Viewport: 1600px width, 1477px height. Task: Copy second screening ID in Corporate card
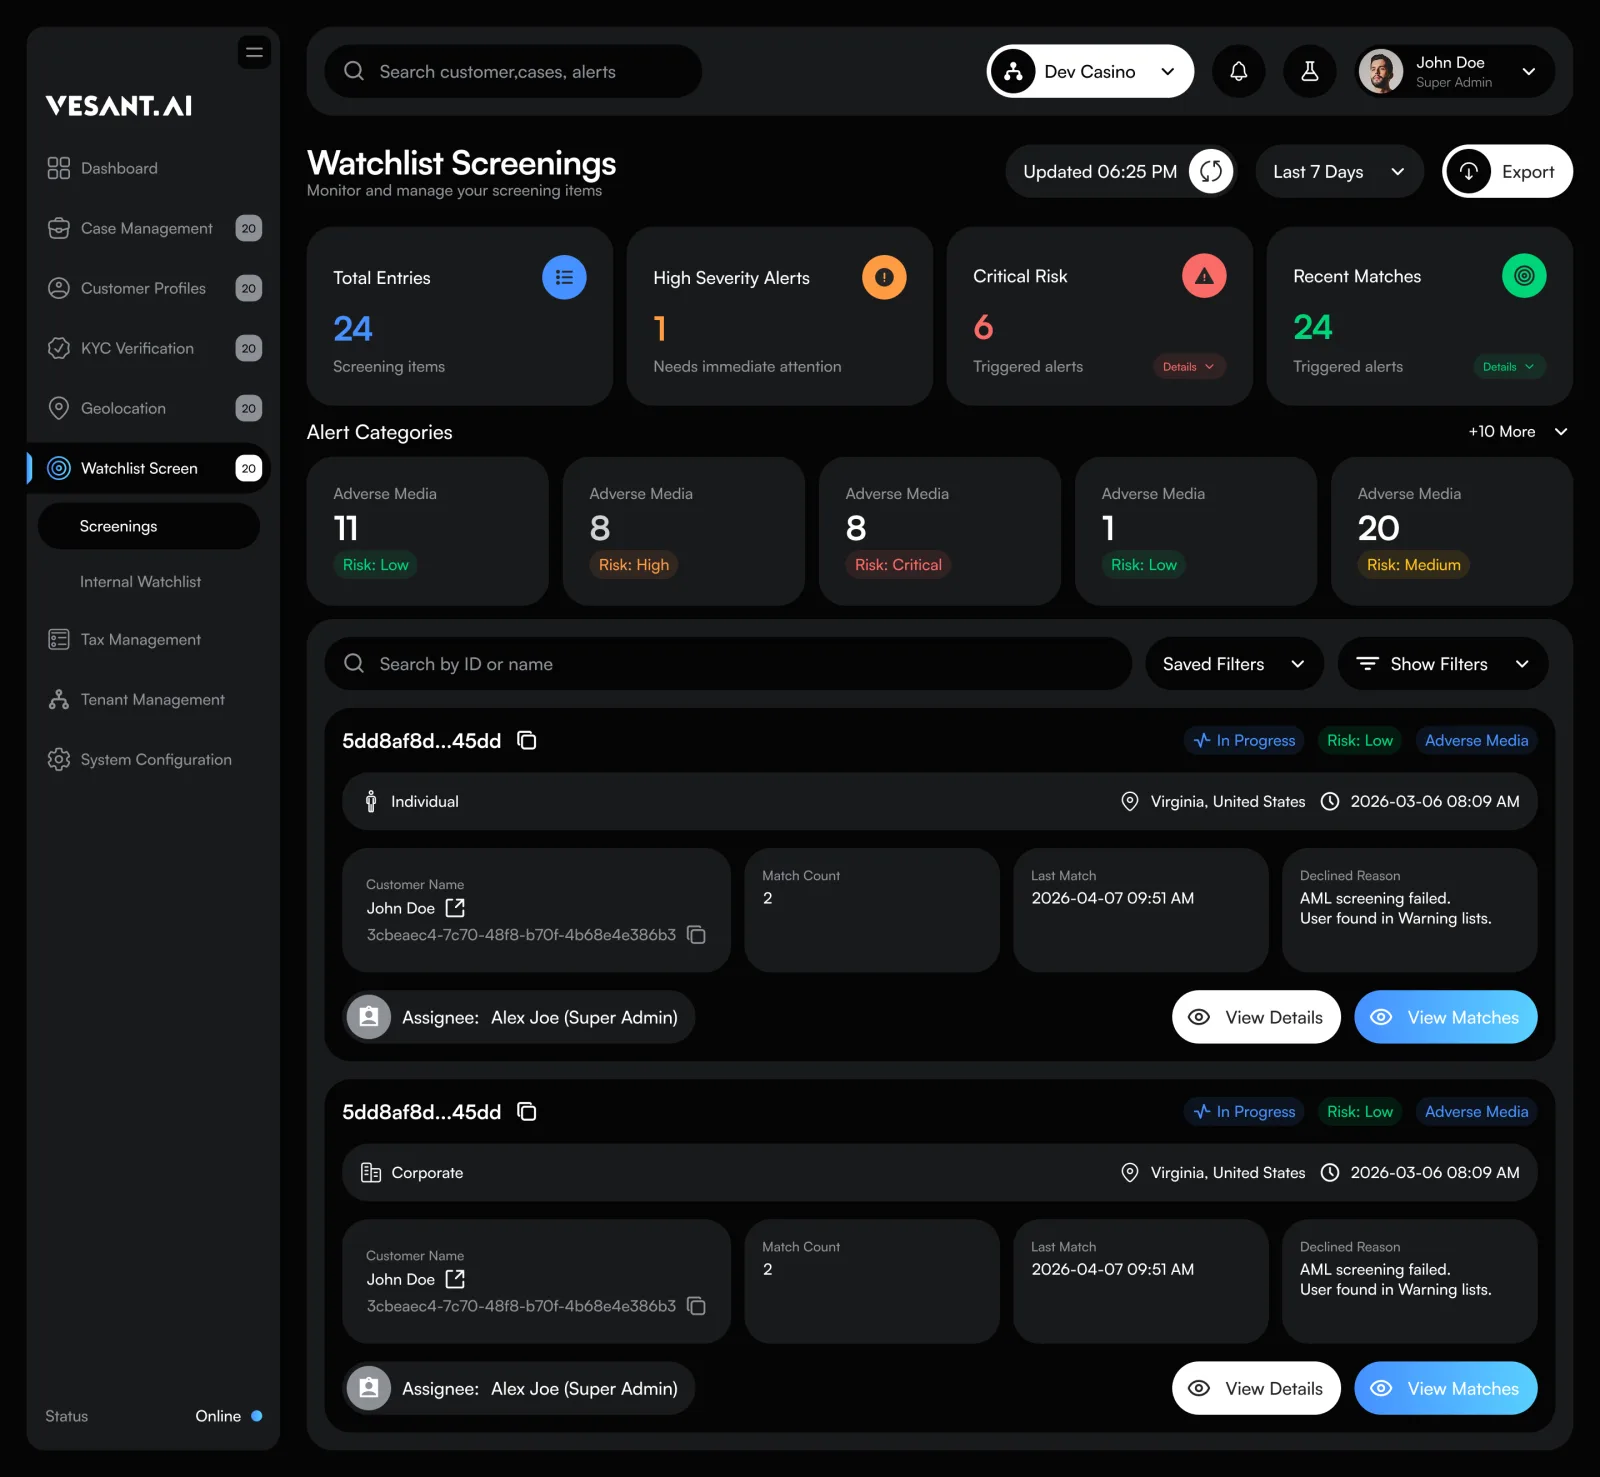(x=526, y=1111)
